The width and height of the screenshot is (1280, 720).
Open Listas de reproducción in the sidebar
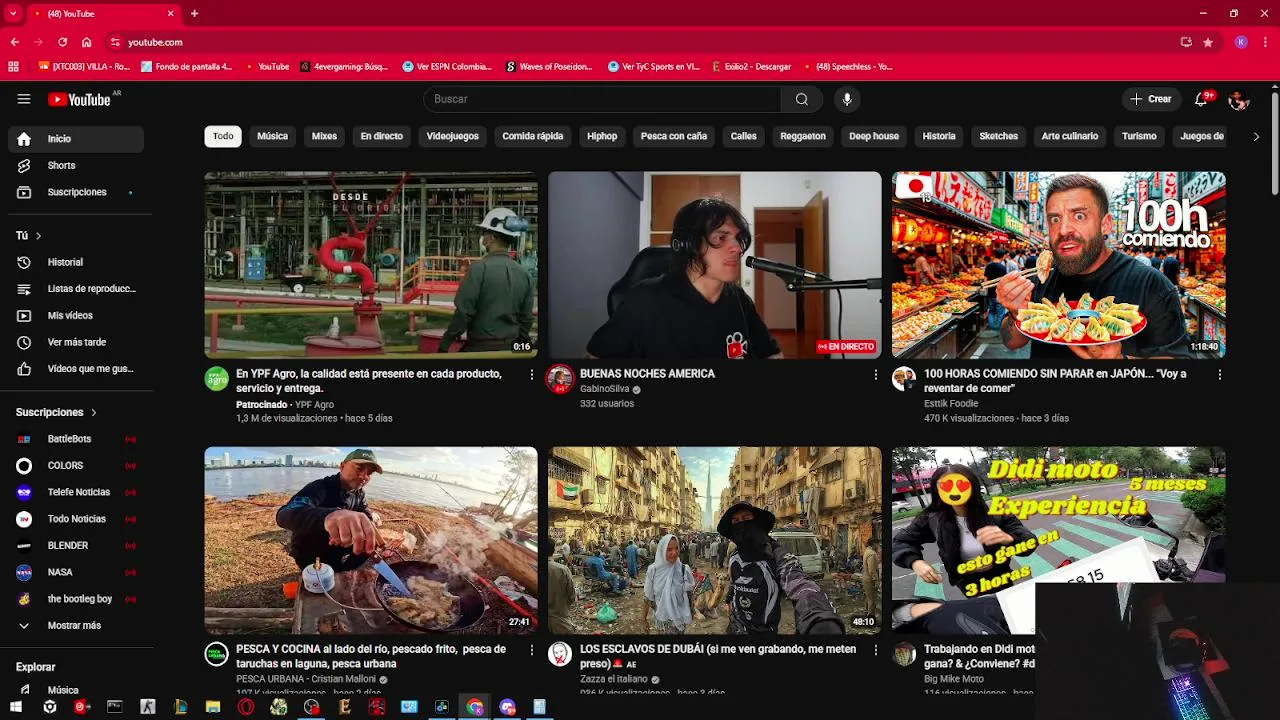pyautogui.click(x=76, y=289)
